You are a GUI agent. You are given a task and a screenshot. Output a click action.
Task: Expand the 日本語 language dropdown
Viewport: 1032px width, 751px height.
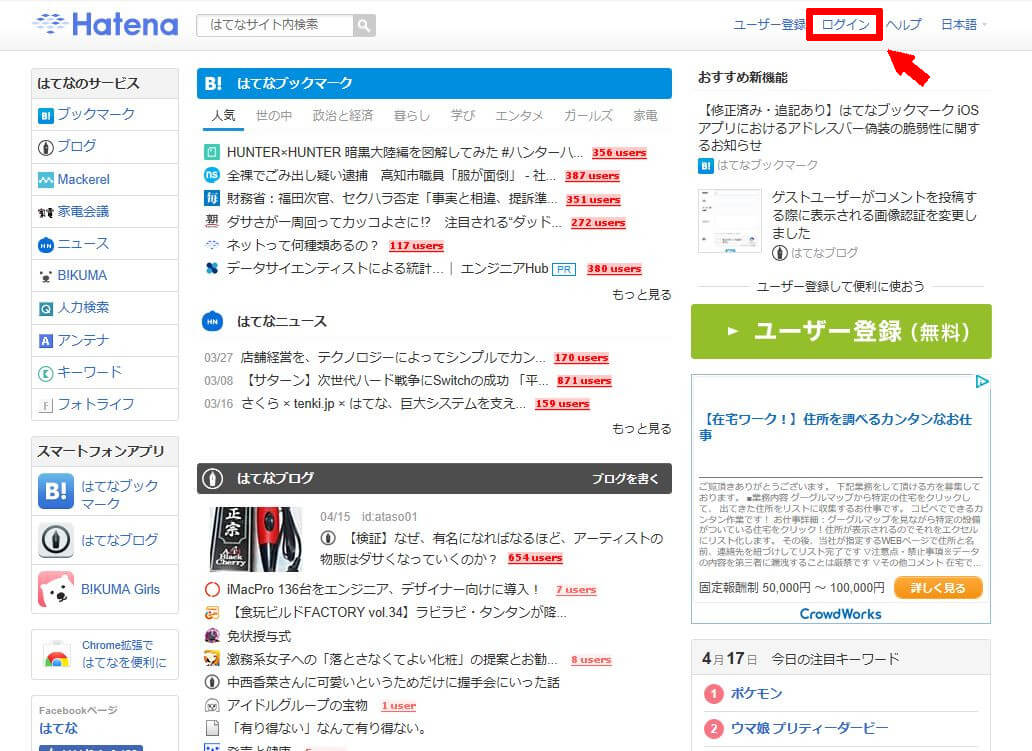[964, 25]
